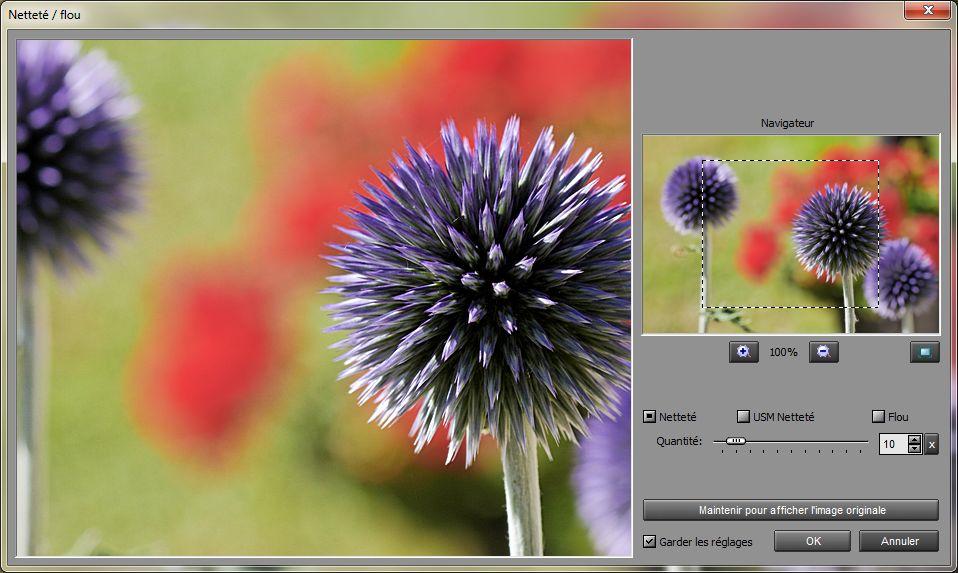
Task: Close the Netteté / flou dialog
Action: point(927,10)
